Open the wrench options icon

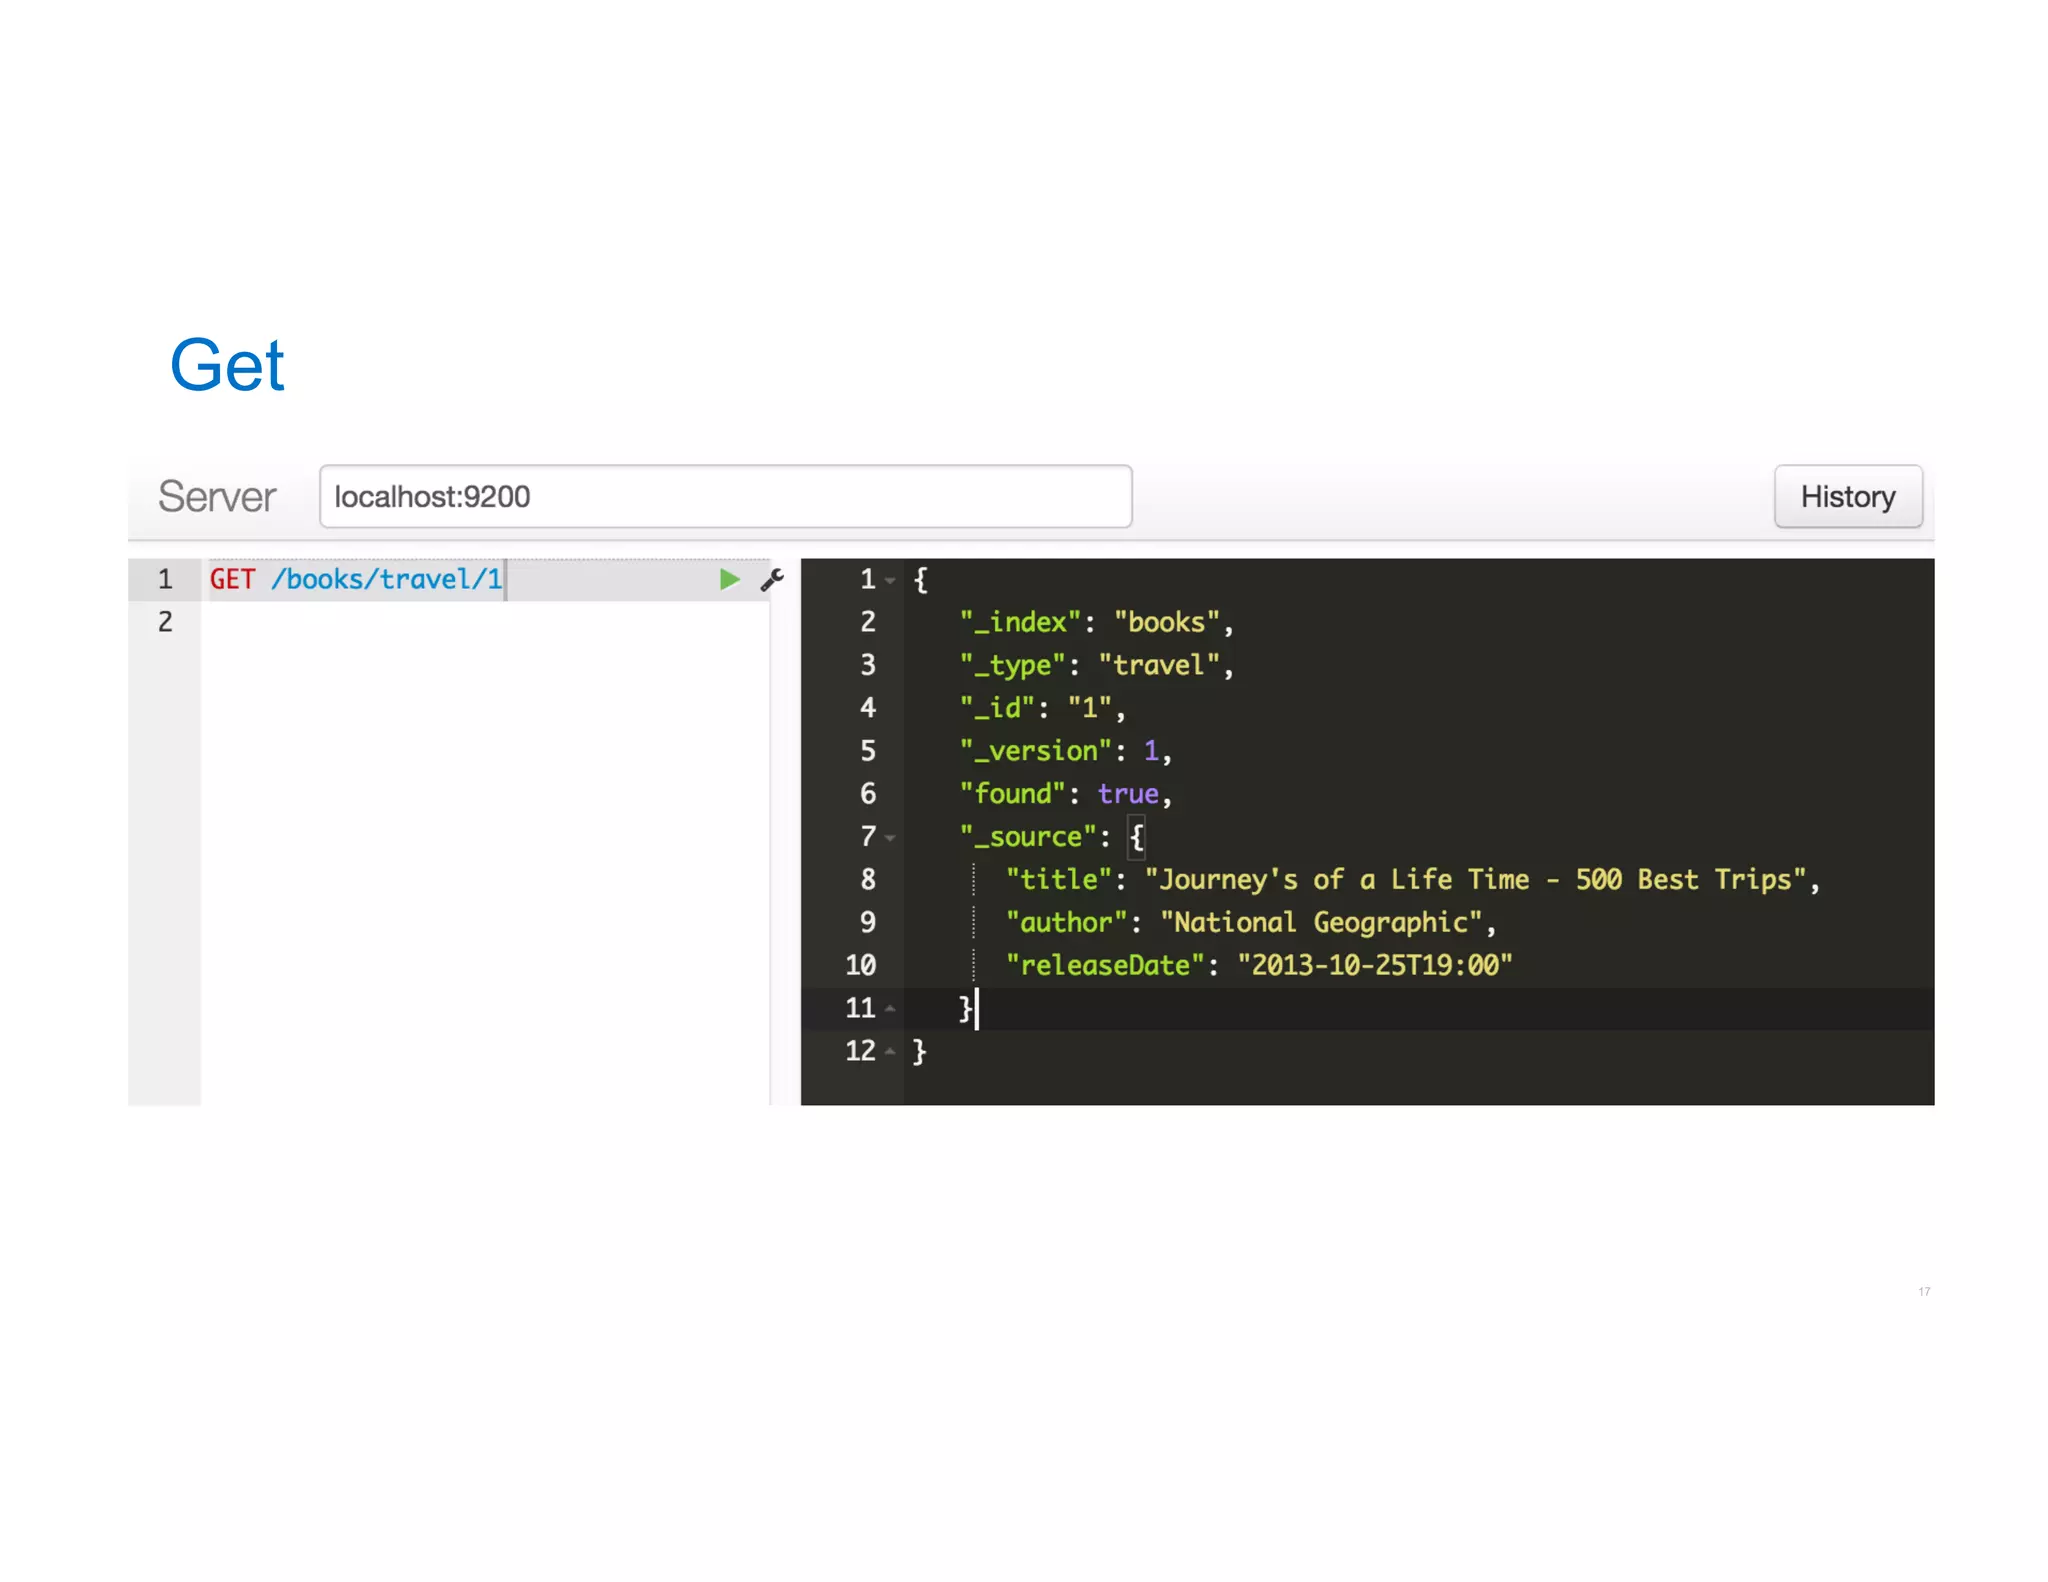point(772,579)
